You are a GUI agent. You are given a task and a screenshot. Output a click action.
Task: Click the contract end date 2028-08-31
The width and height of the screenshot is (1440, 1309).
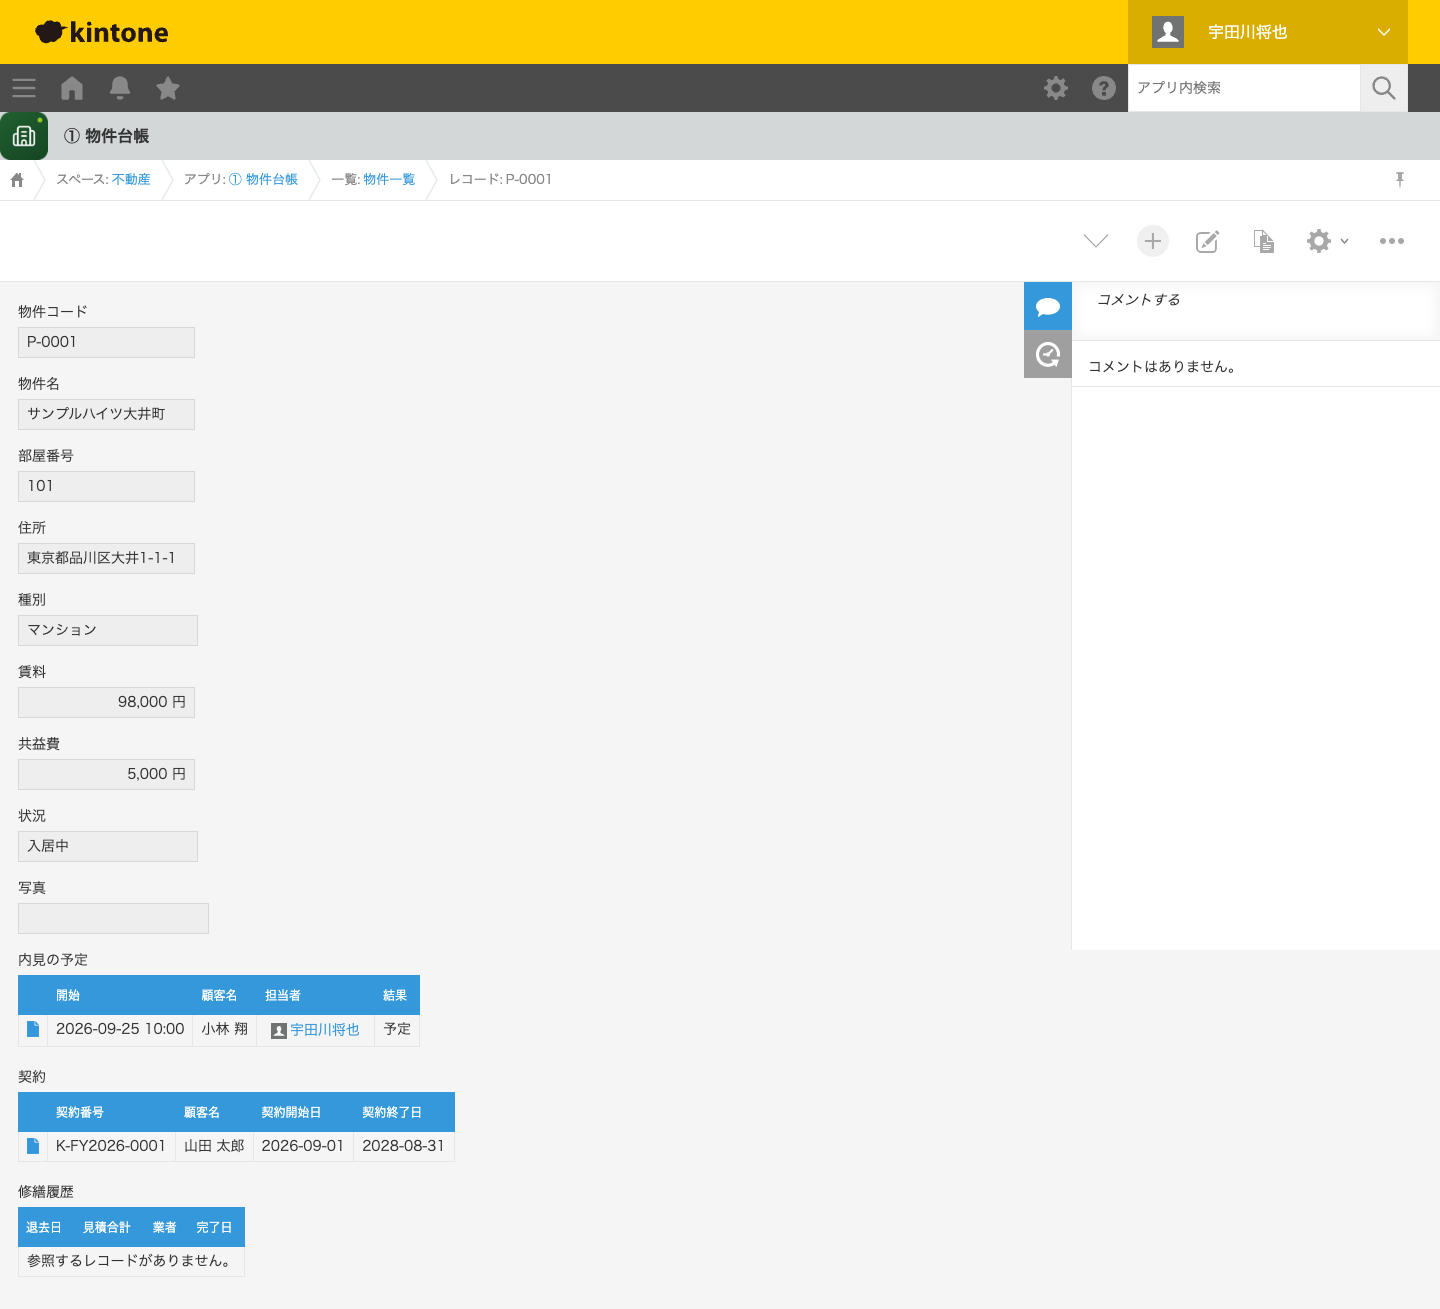403,1146
